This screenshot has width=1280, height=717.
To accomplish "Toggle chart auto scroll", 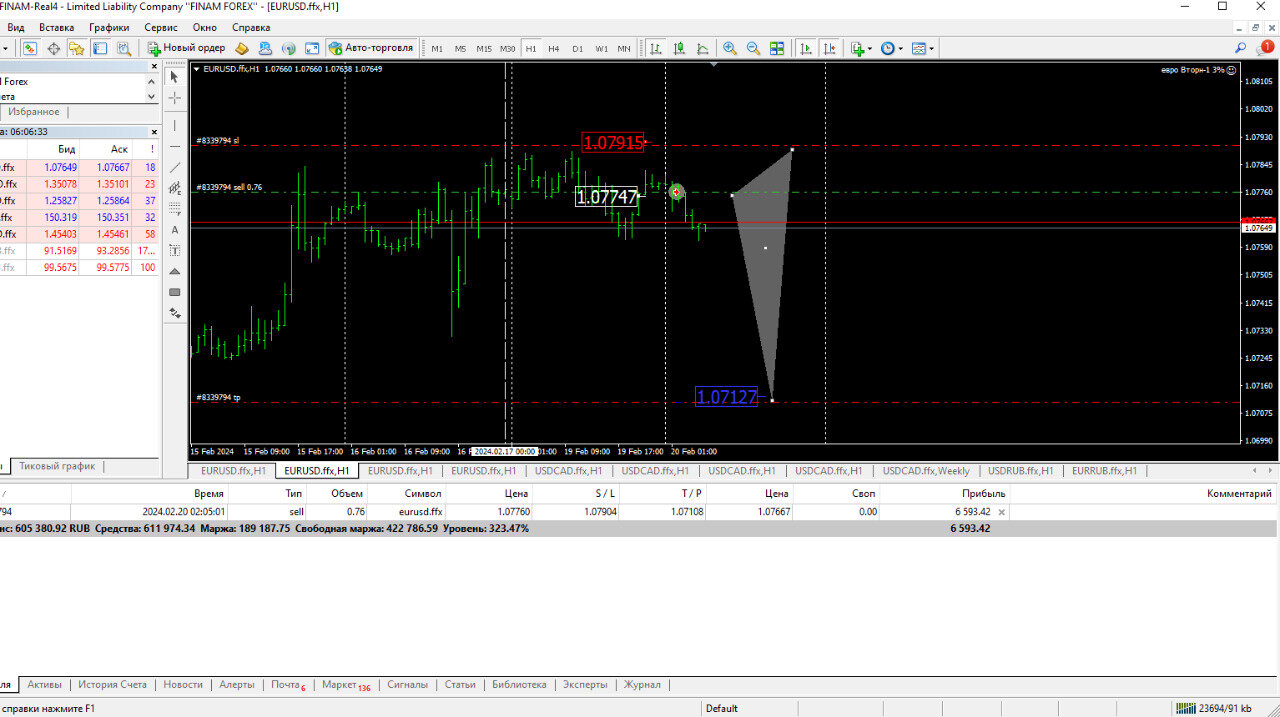I will click(x=806, y=48).
